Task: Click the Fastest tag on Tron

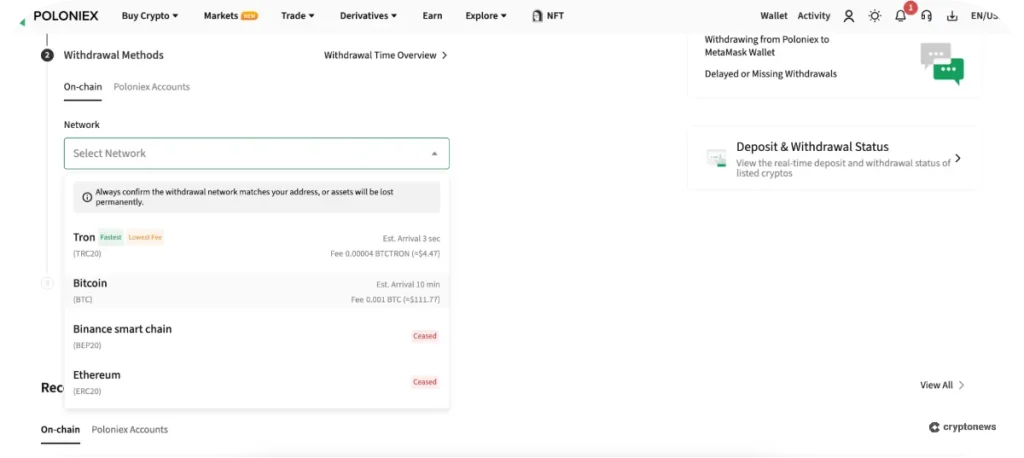Action: tap(111, 237)
